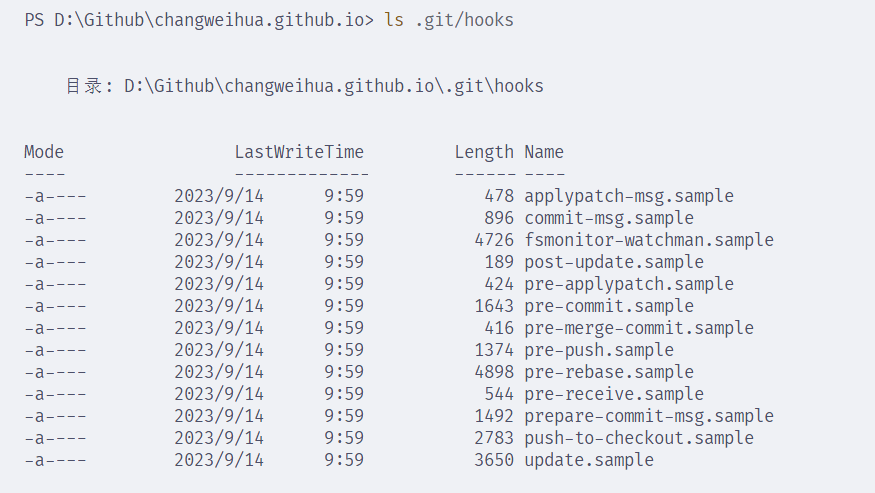Click the pre-receive.sample file name
Viewport: 875px width, 493px height.
(613, 394)
